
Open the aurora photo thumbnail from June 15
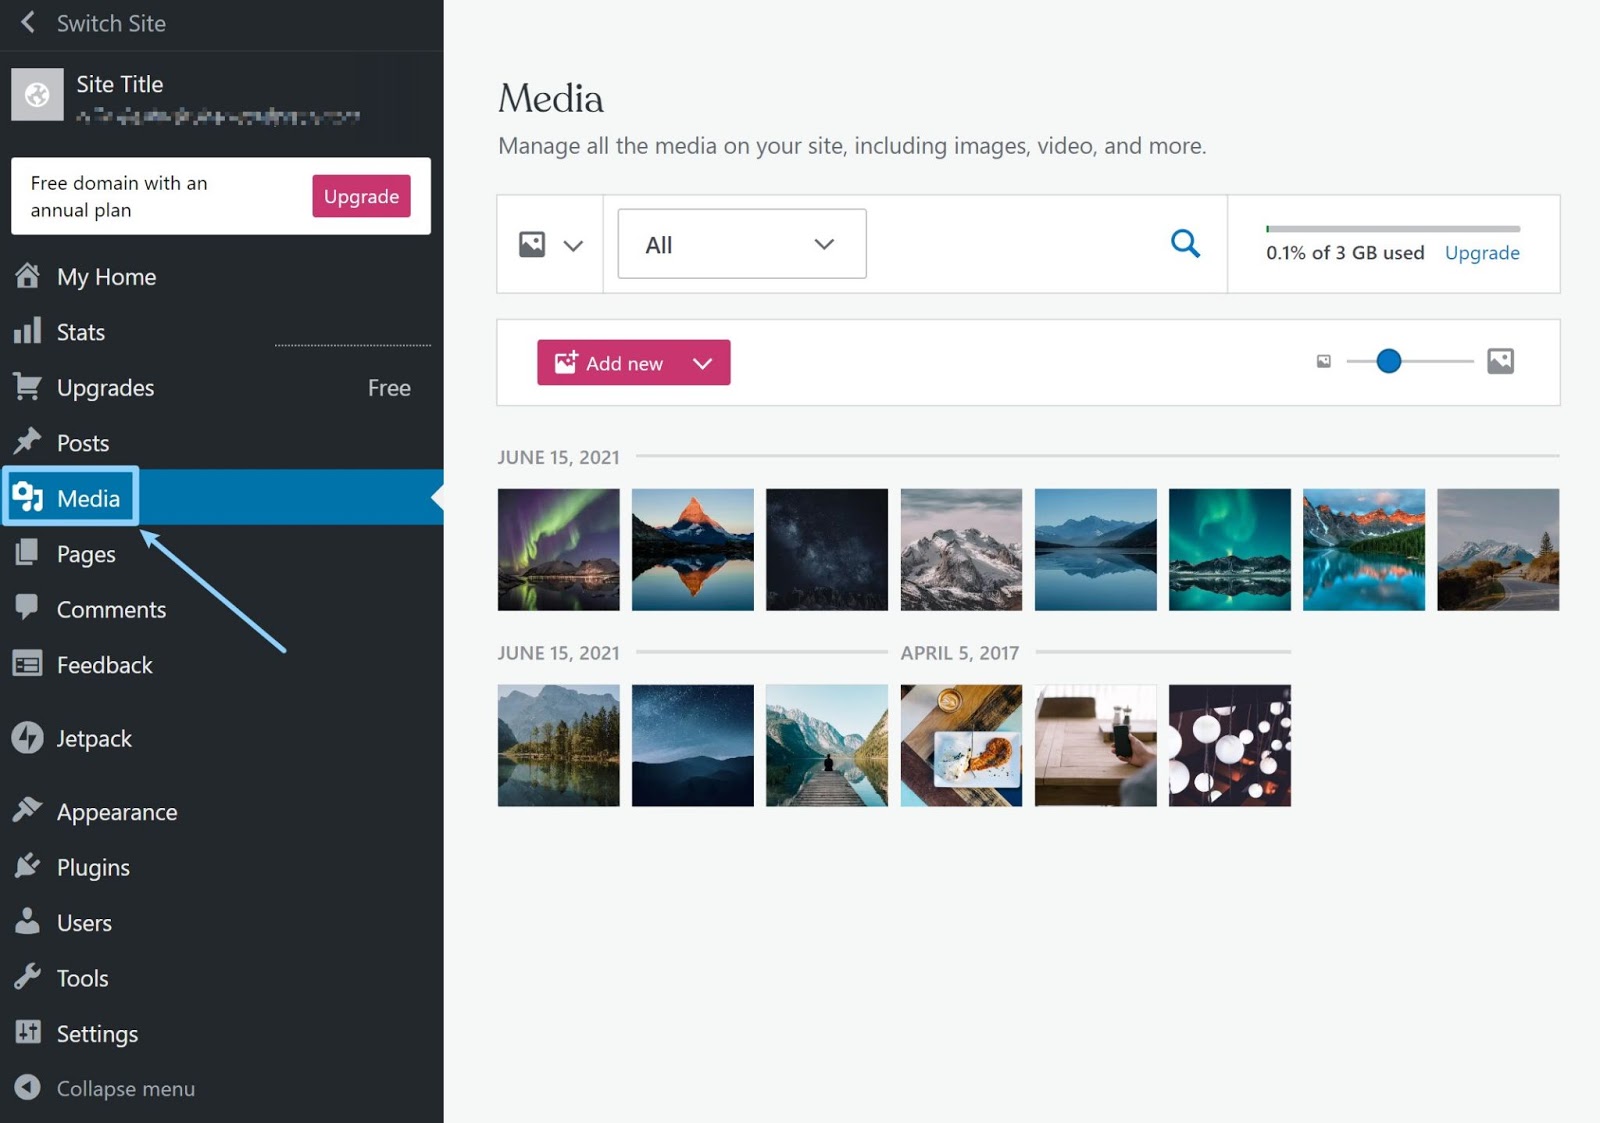tap(558, 549)
